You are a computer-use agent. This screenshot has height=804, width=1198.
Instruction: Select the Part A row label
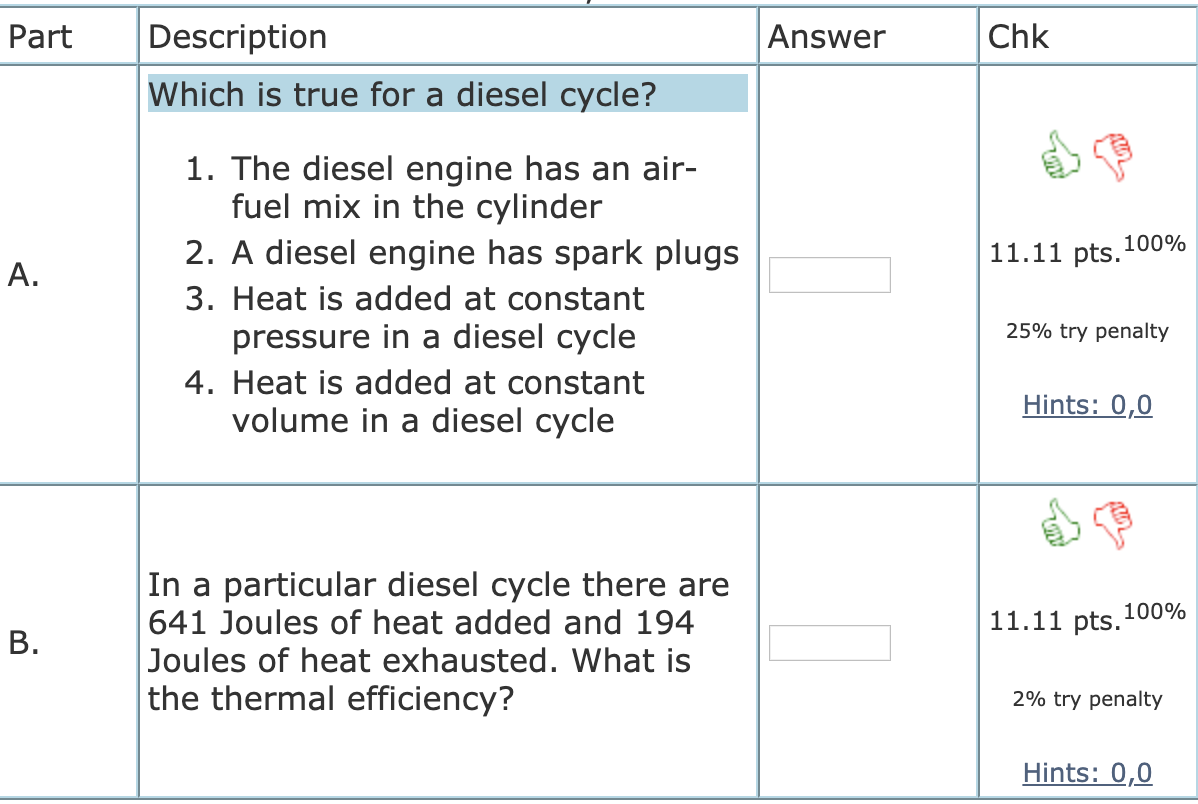22,272
